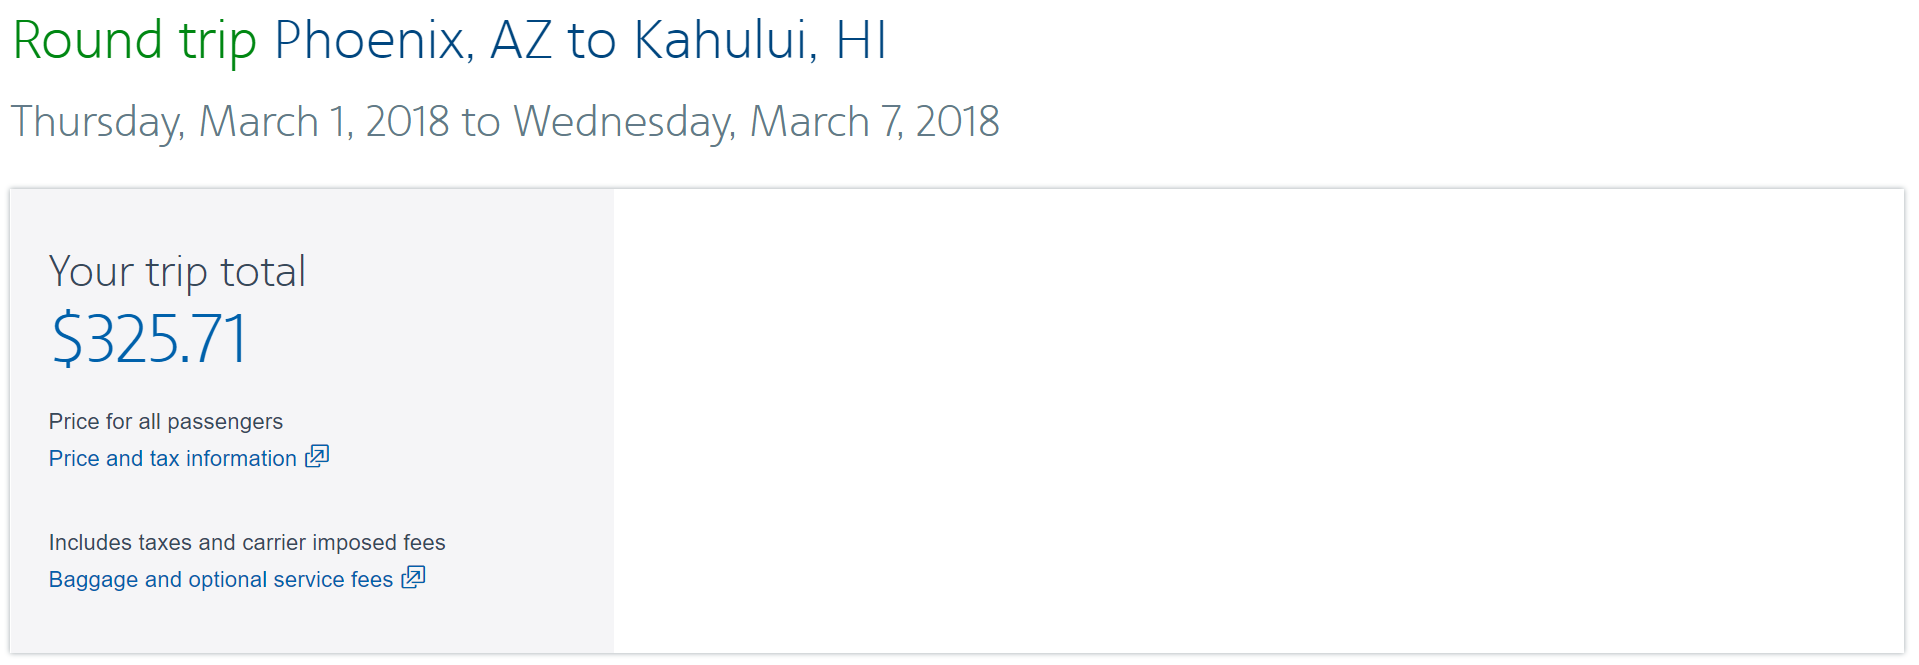Click the Your trip total heading

point(177,272)
